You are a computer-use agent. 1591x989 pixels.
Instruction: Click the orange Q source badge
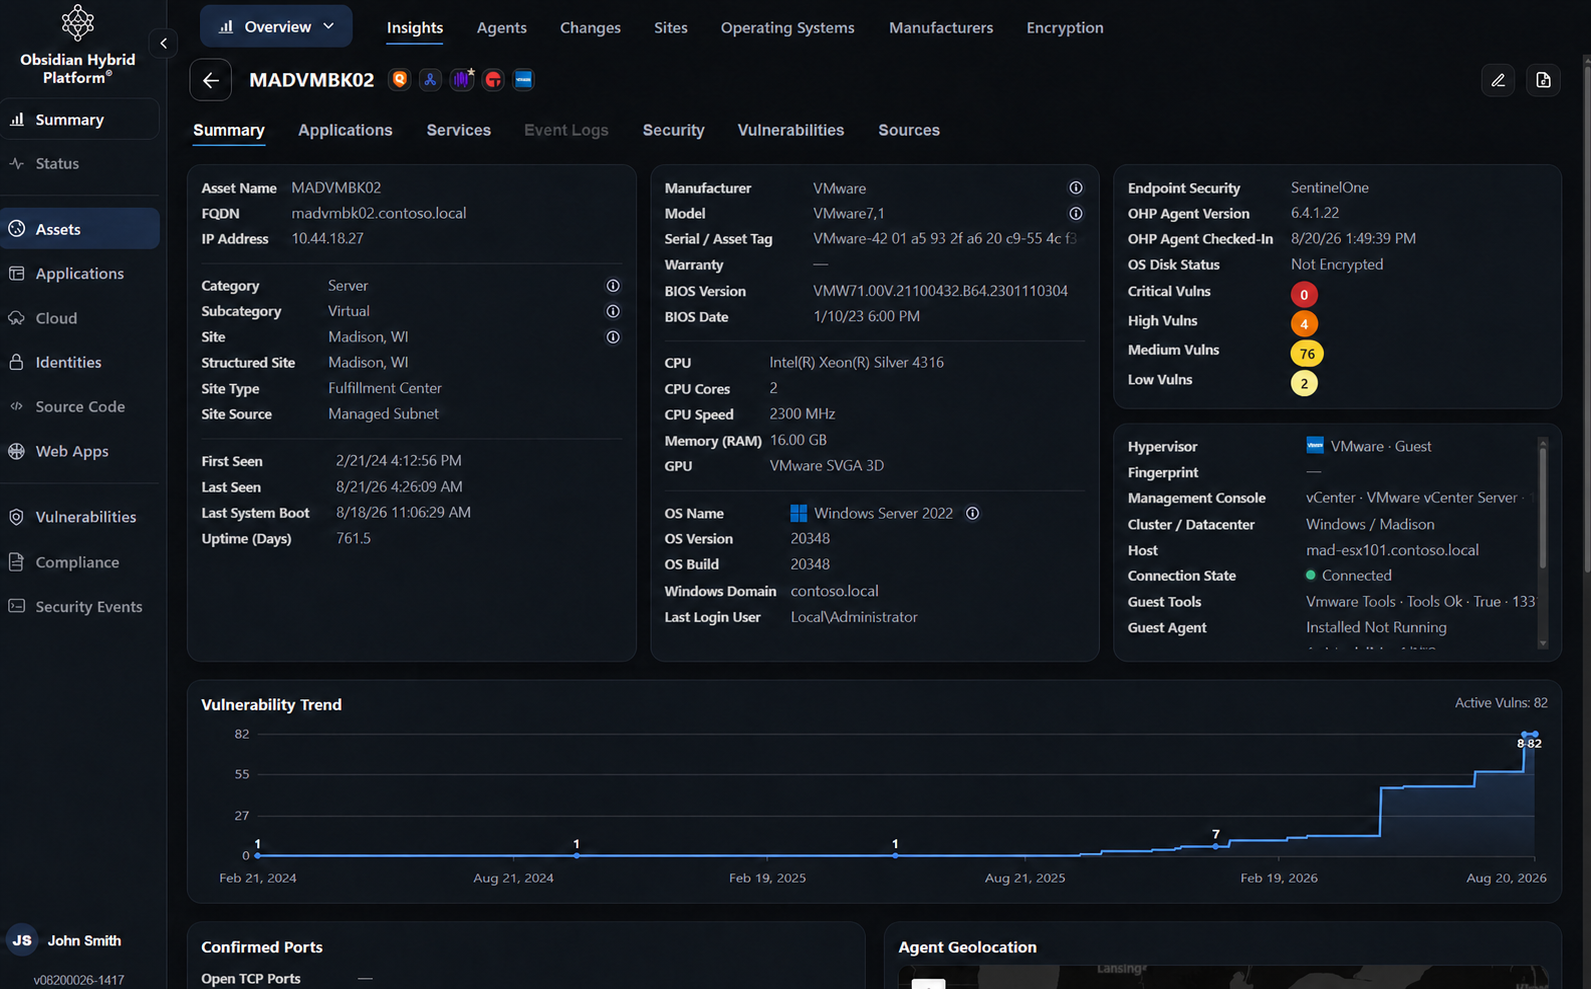pos(399,80)
